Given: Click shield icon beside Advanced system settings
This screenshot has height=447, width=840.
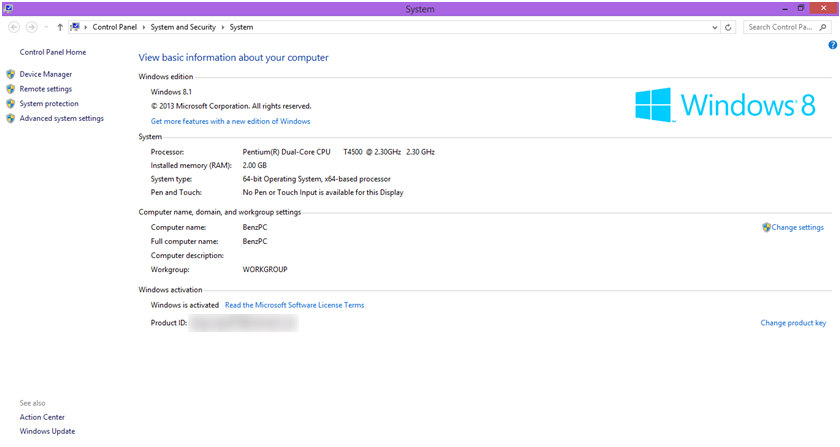Looking at the screenshot, I should [x=11, y=118].
